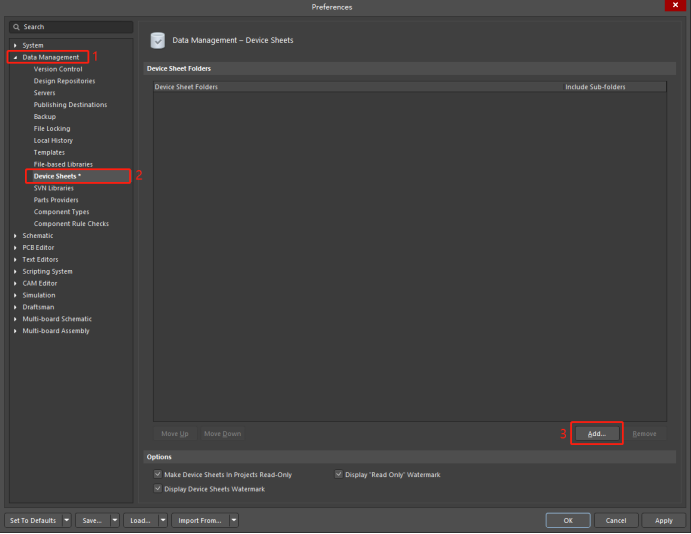Click the Add... button
This screenshot has height=534, width=691.
[596, 434]
